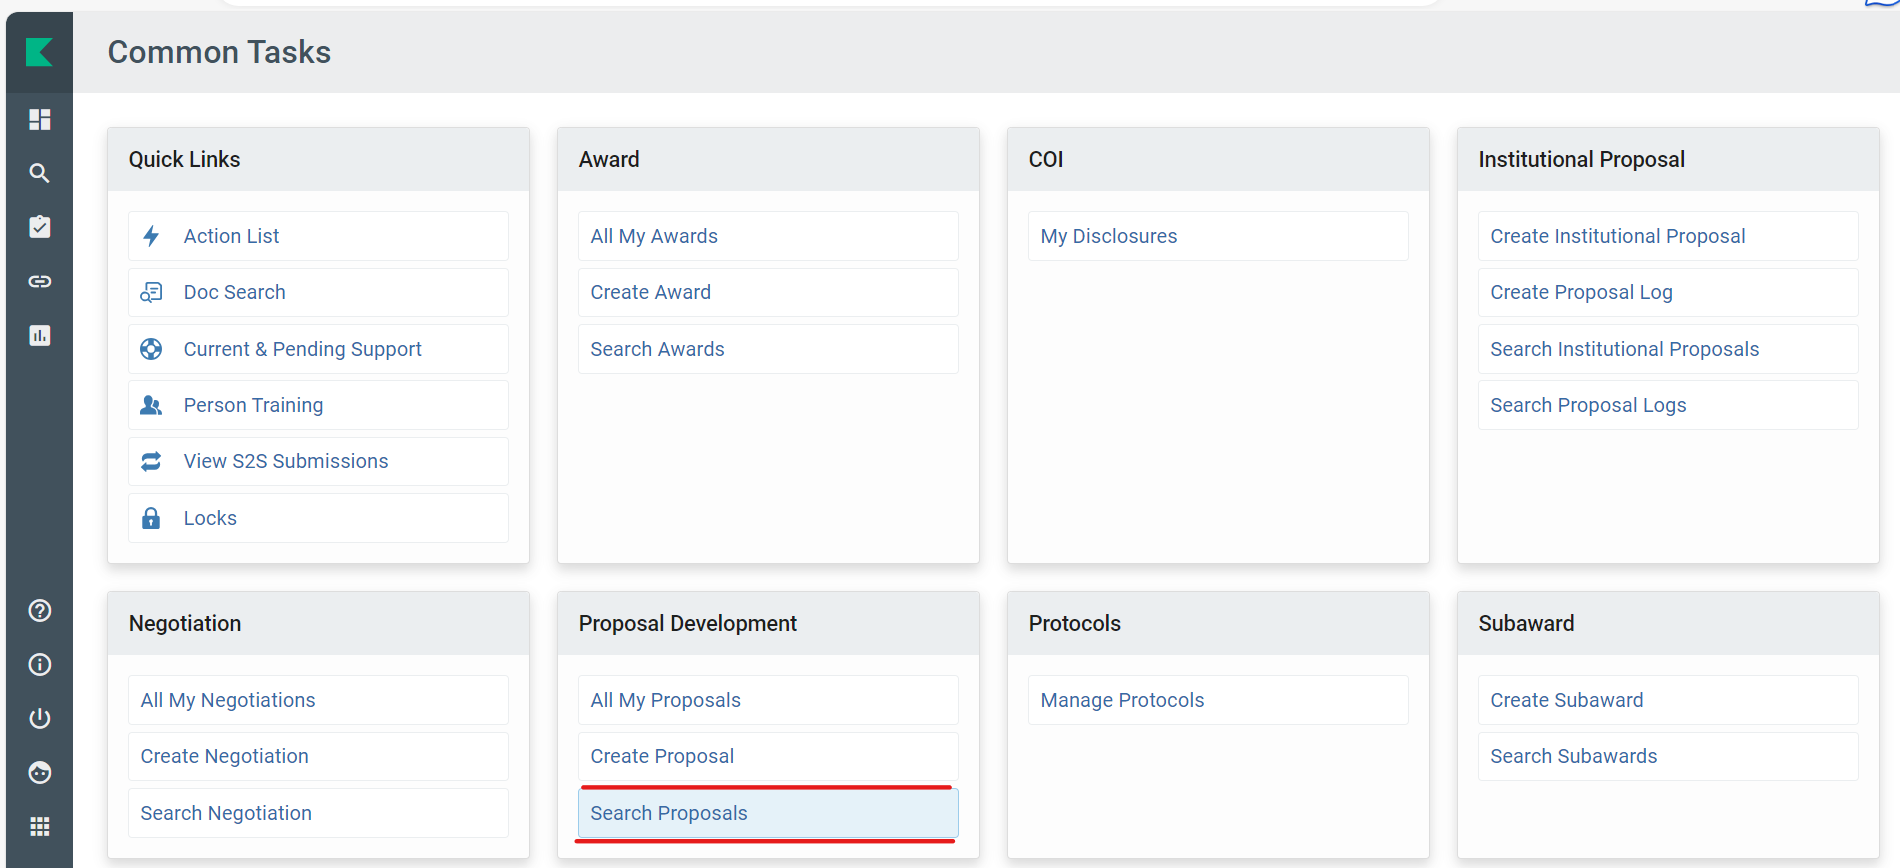This screenshot has width=1900, height=868.
Task: Open My Disclosures under COI
Action: click(1218, 236)
